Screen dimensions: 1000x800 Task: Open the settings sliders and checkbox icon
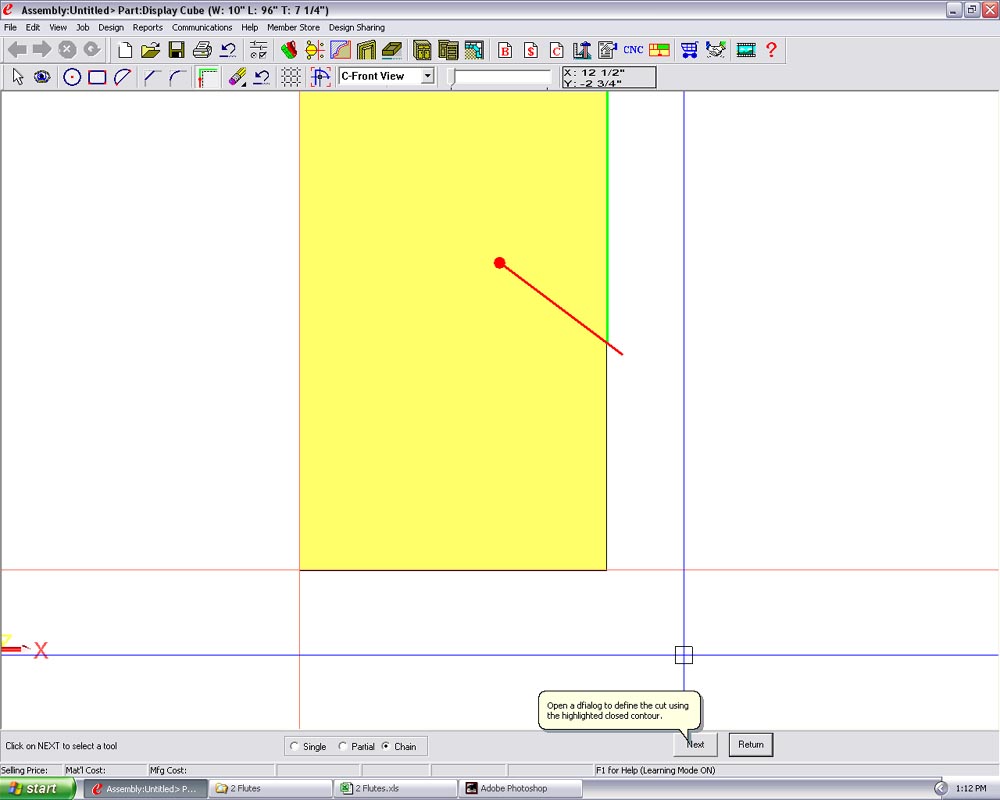258,50
